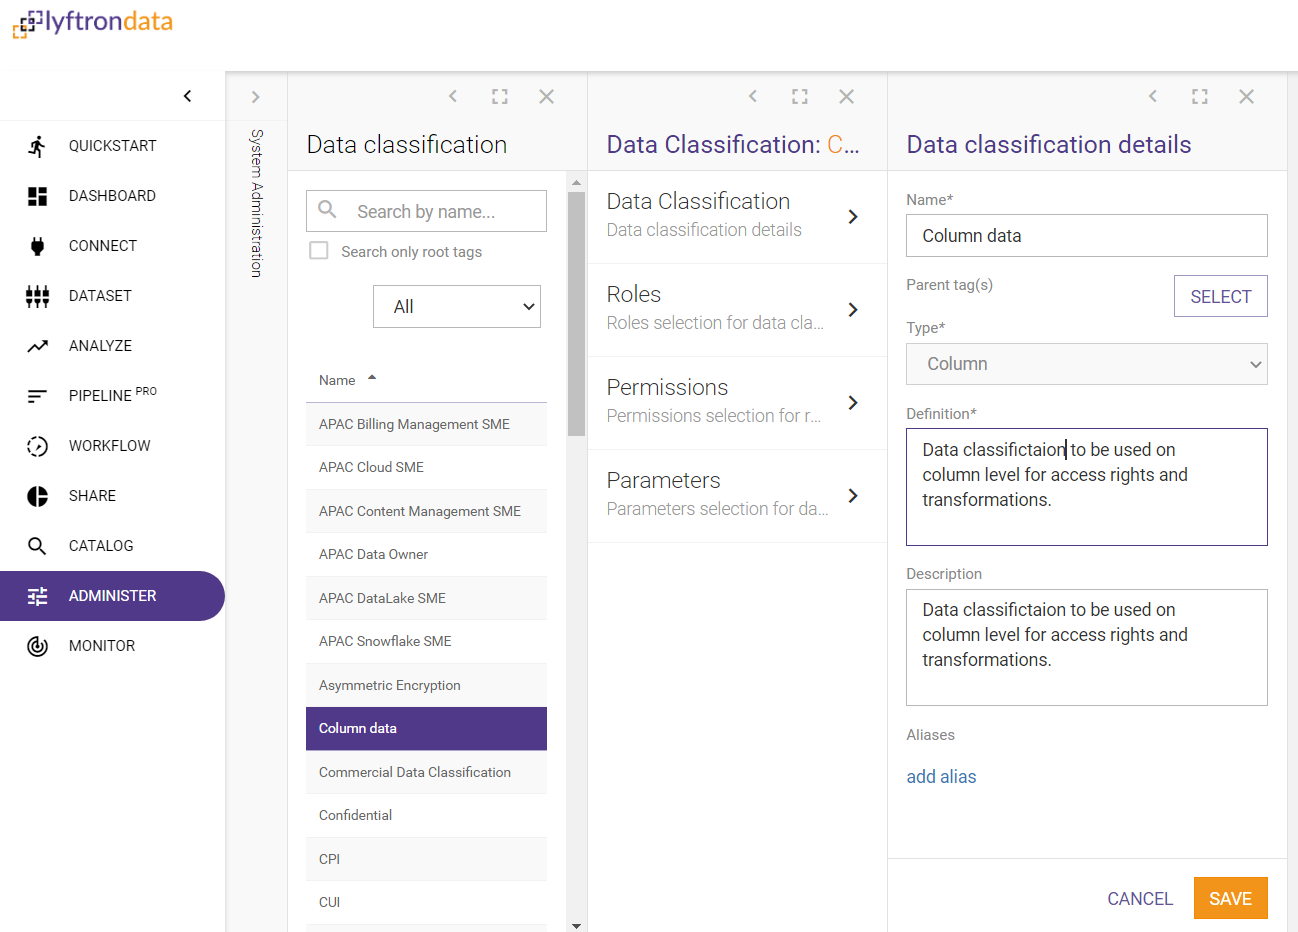Open the Type Column dropdown
The width and height of the screenshot is (1298, 932).
[x=1087, y=364]
